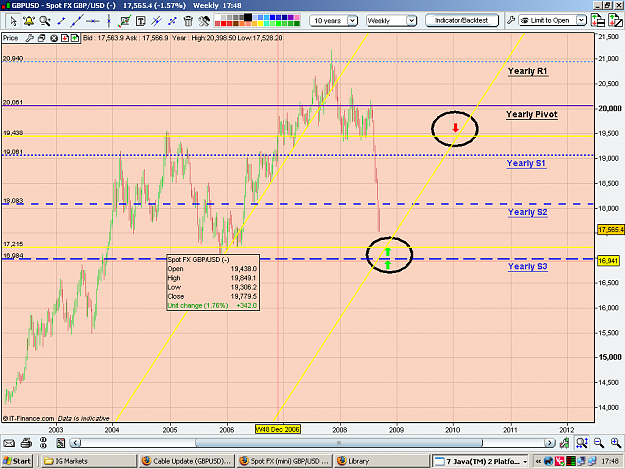Click the envelope email icon
The width and height of the screenshot is (625, 469).
(x=9, y=443)
